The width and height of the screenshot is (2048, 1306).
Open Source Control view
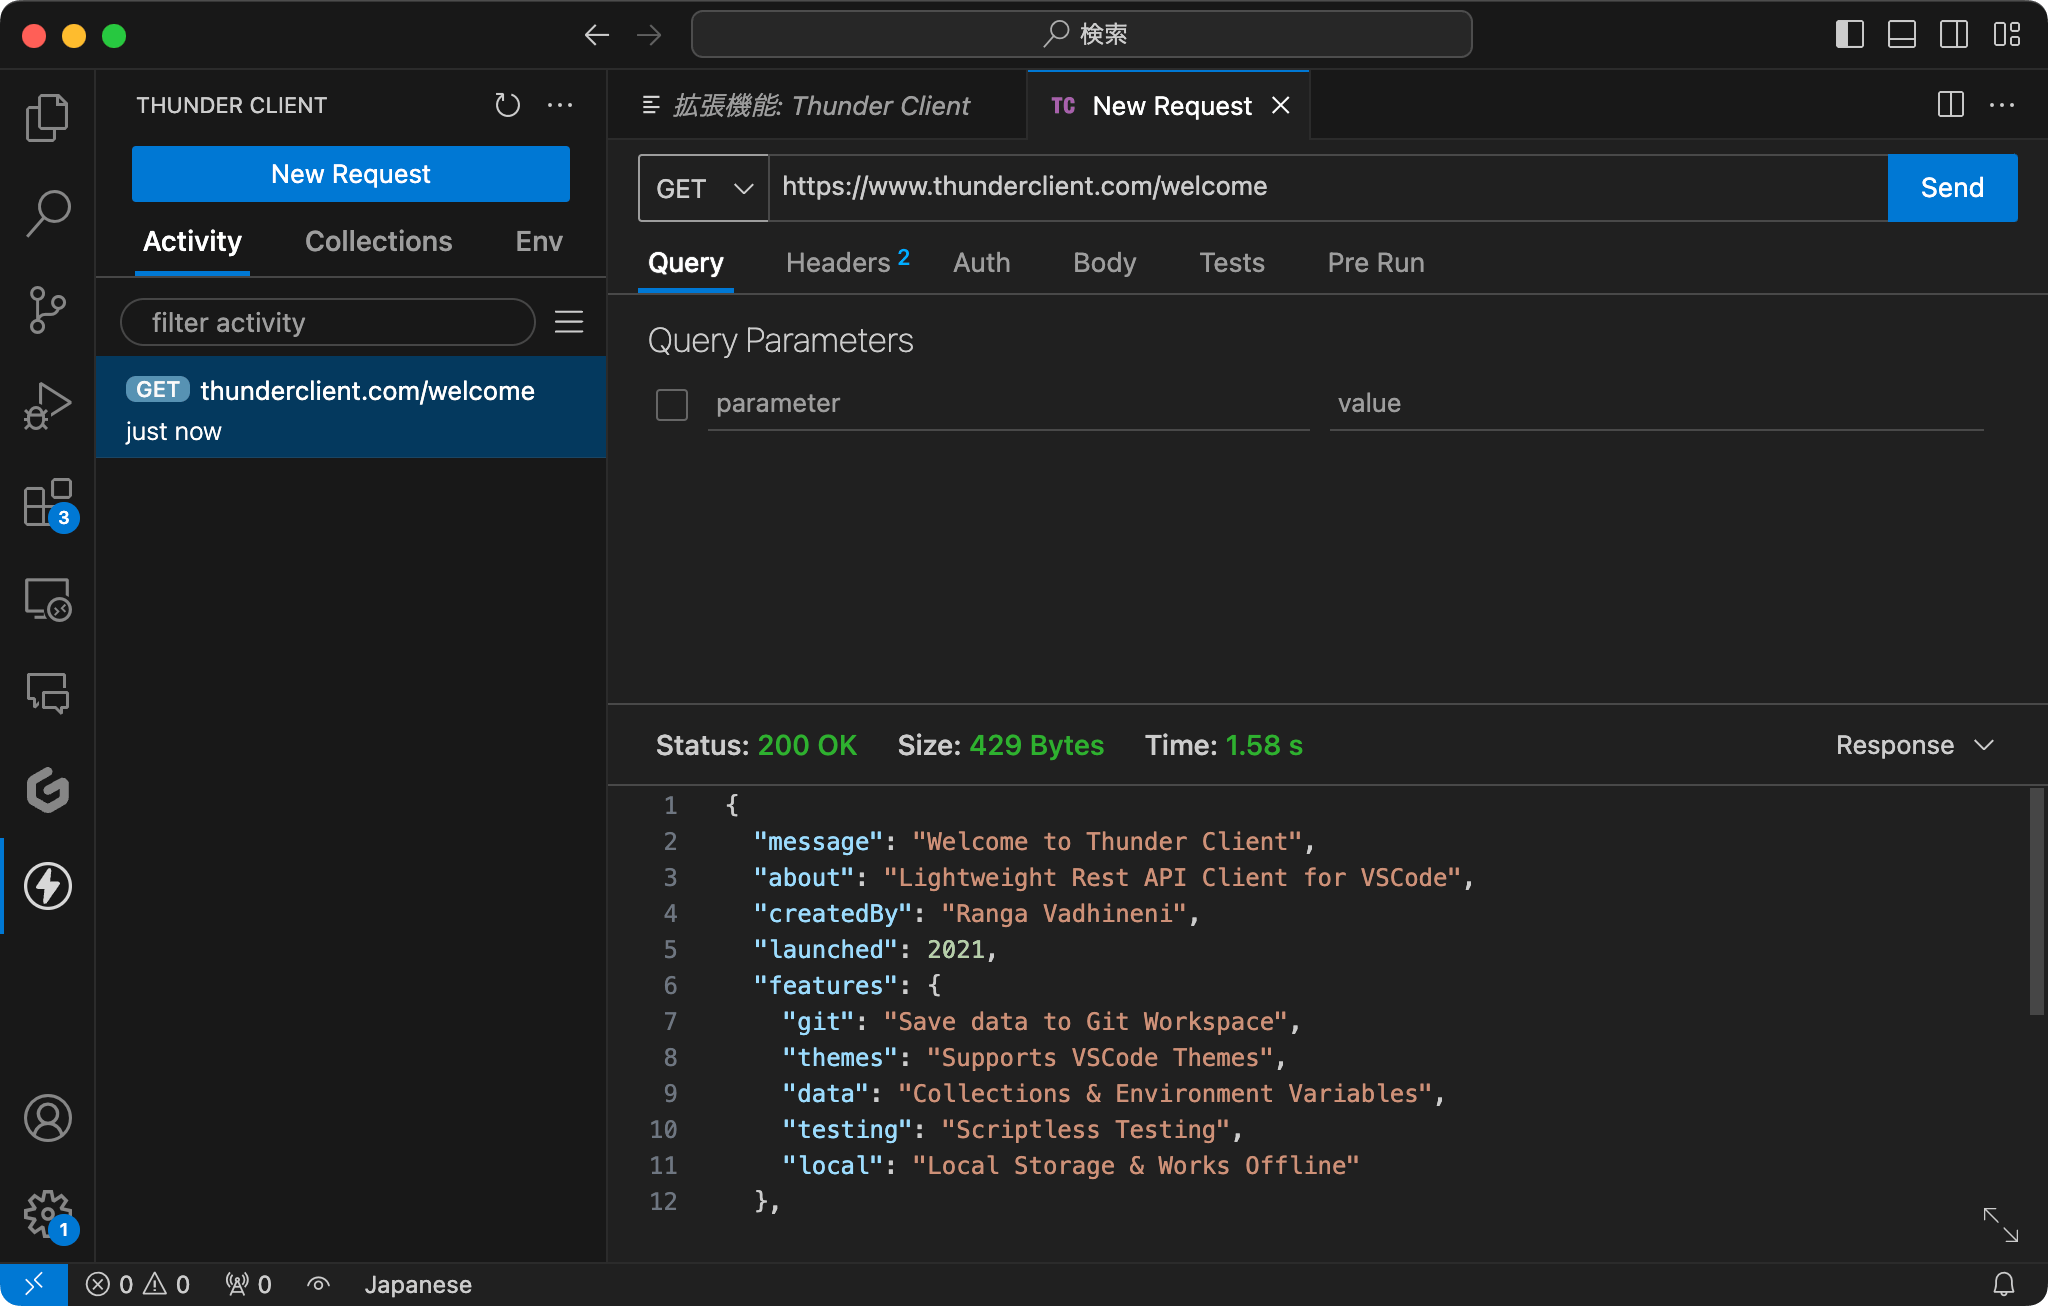47,310
